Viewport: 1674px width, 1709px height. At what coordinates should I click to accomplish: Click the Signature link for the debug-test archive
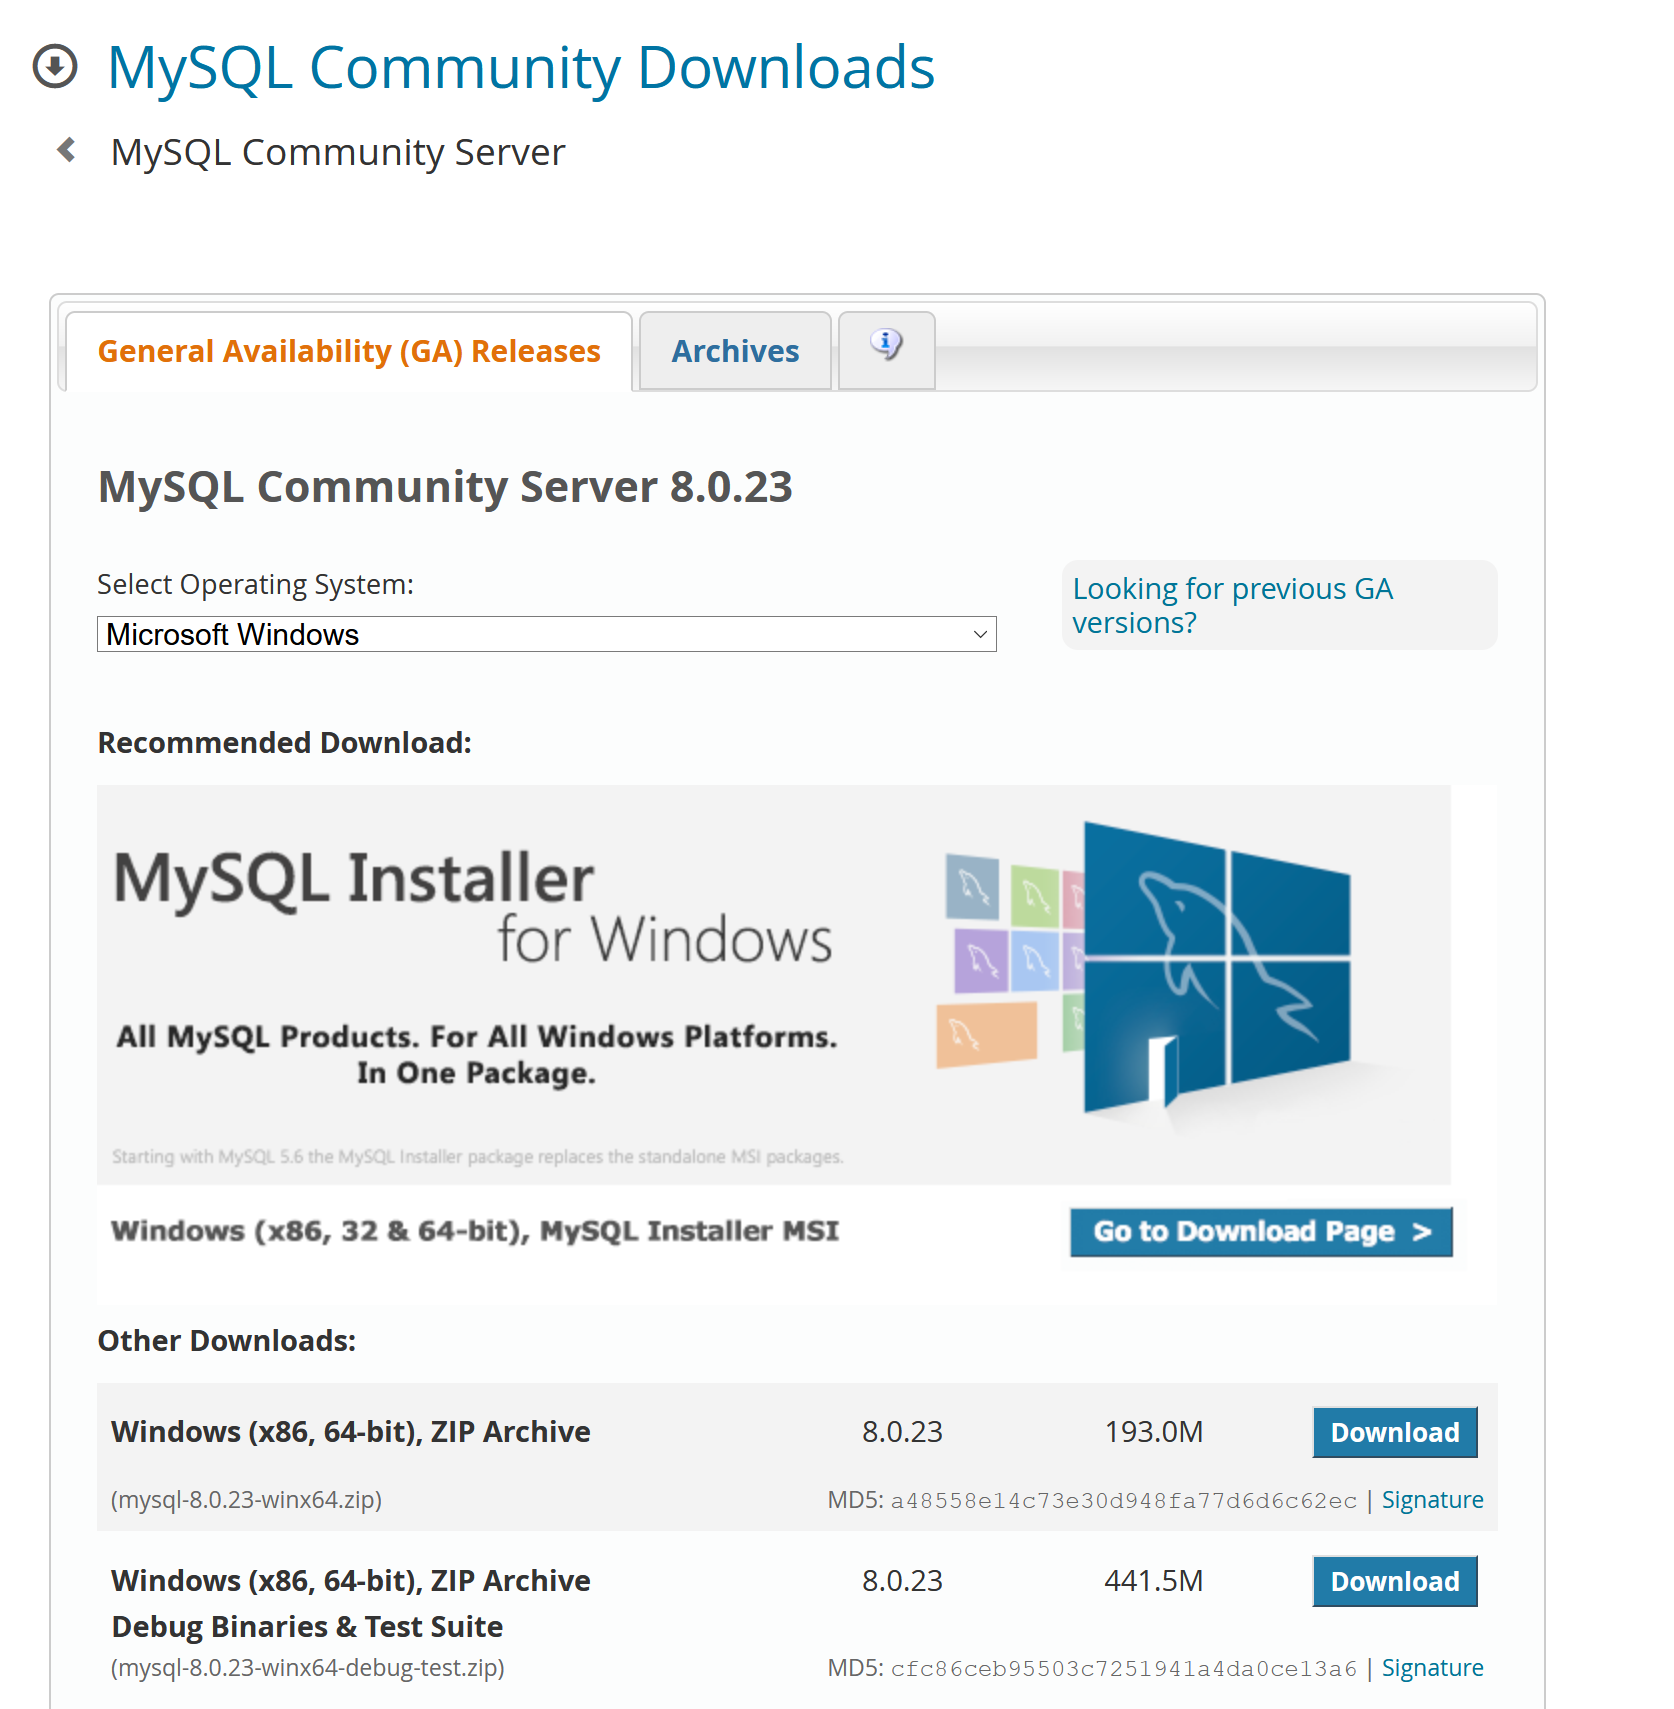[1432, 1667]
